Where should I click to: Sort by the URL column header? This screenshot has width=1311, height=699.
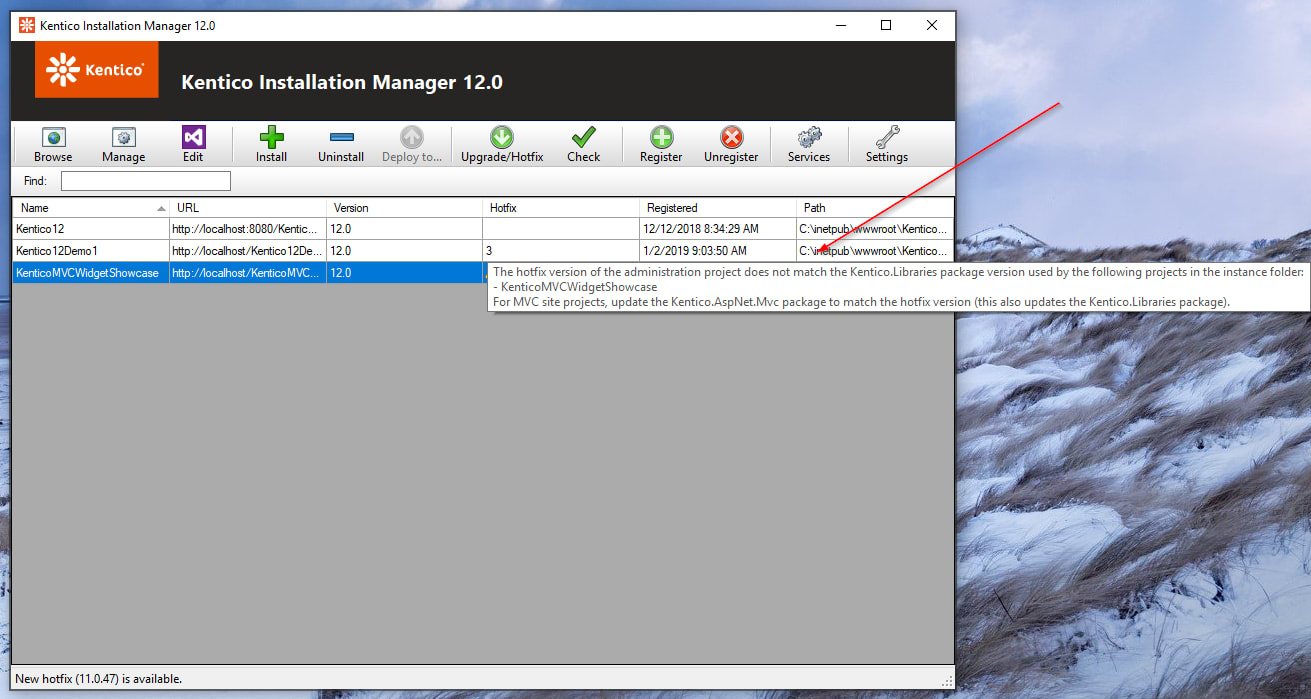point(248,208)
